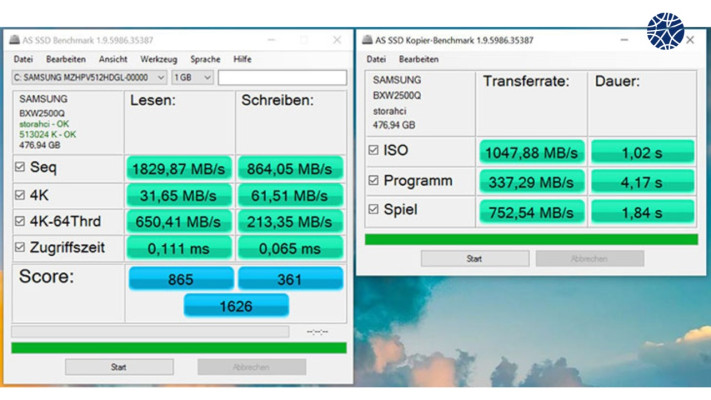Click the grey progress bar above the green one
The height and width of the screenshot is (400, 711).
tap(150, 332)
